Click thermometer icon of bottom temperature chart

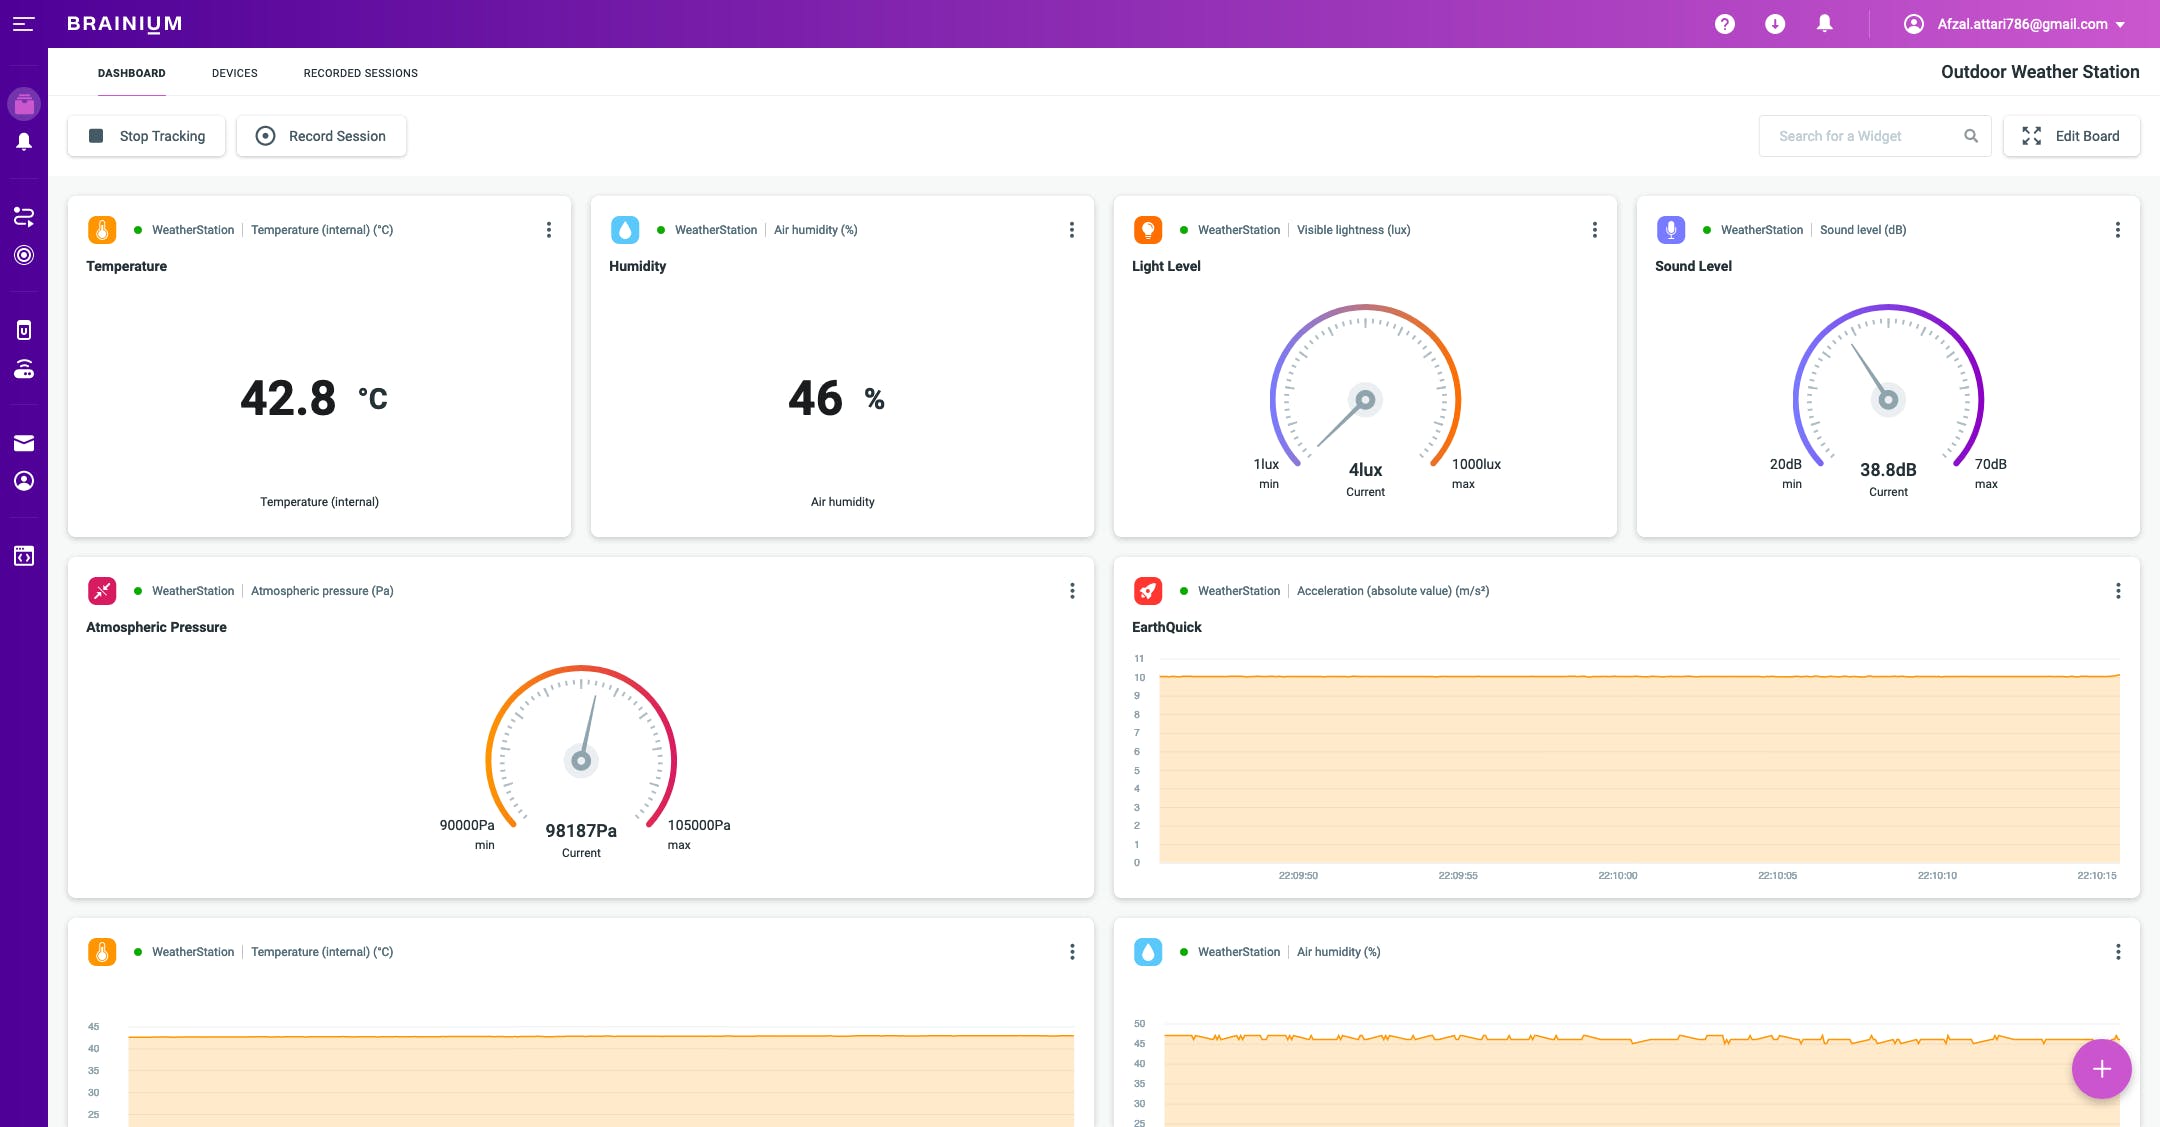[x=102, y=952]
